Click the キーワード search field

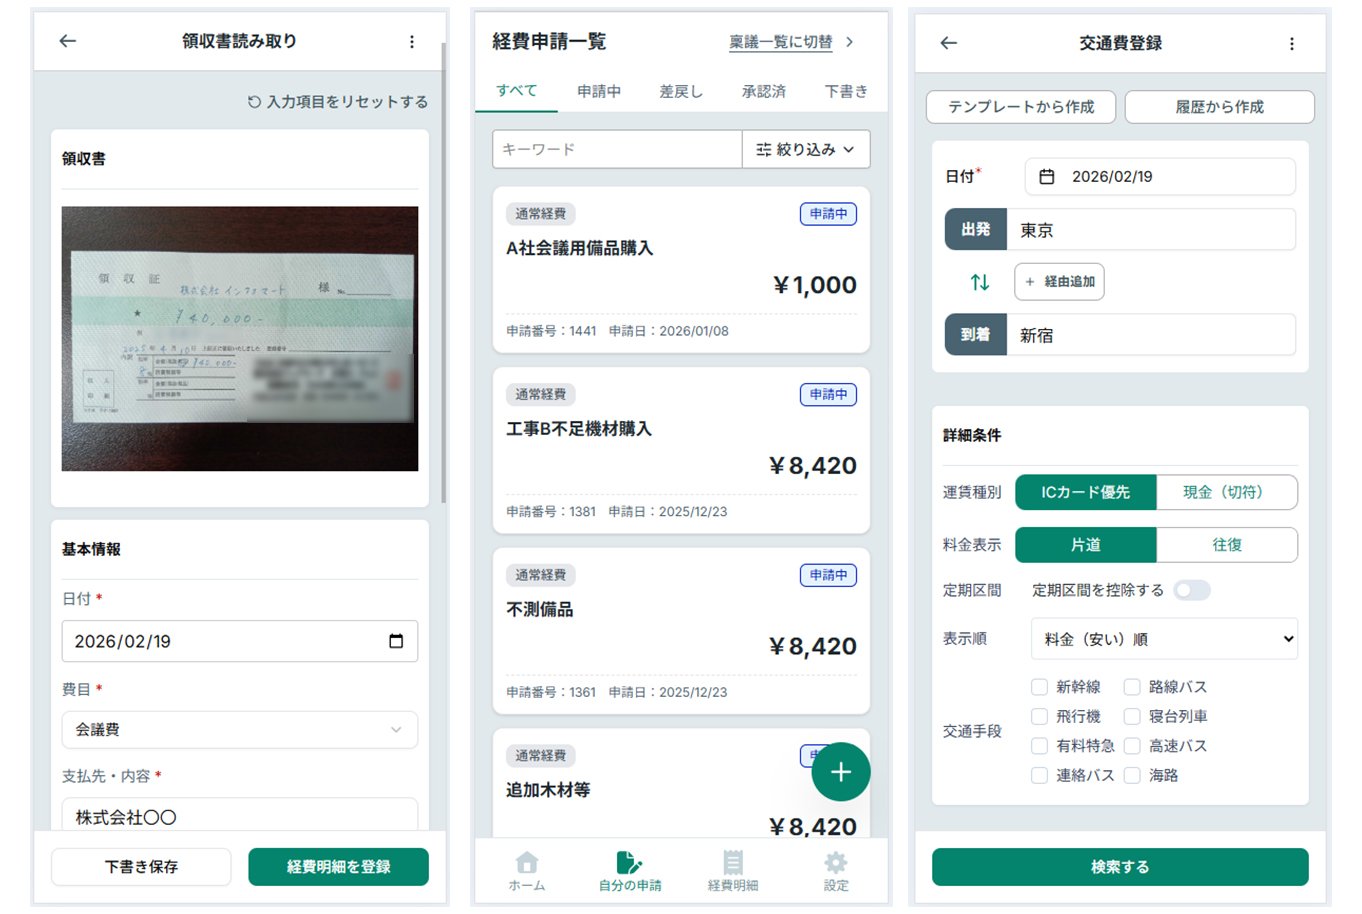(x=617, y=149)
